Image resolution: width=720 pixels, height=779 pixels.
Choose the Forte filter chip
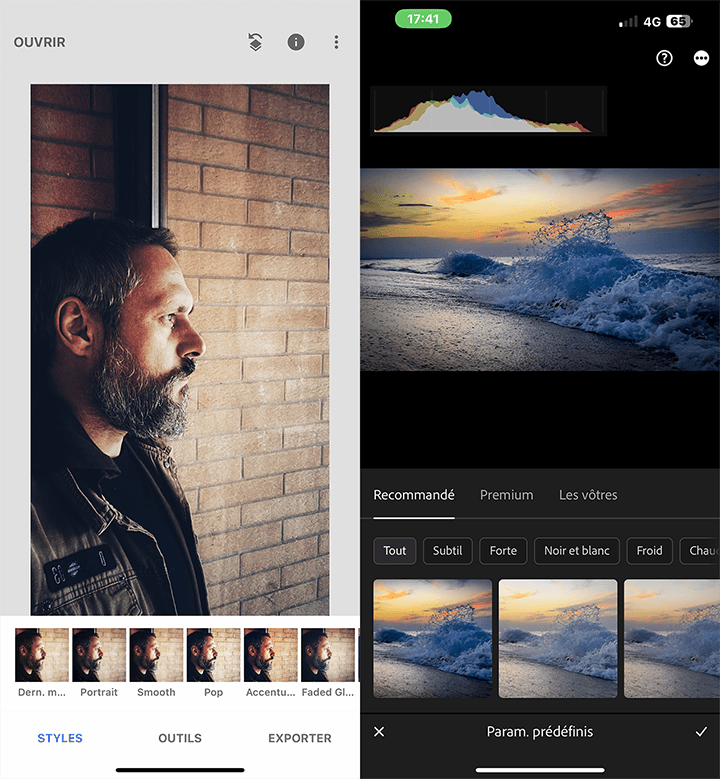pos(503,550)
